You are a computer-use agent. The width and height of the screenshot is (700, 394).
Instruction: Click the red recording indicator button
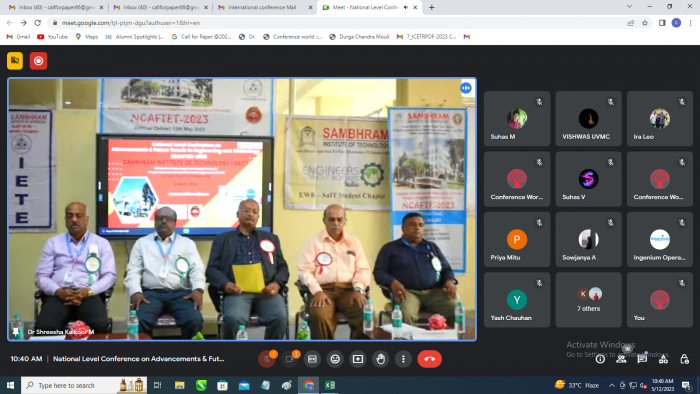38,61
